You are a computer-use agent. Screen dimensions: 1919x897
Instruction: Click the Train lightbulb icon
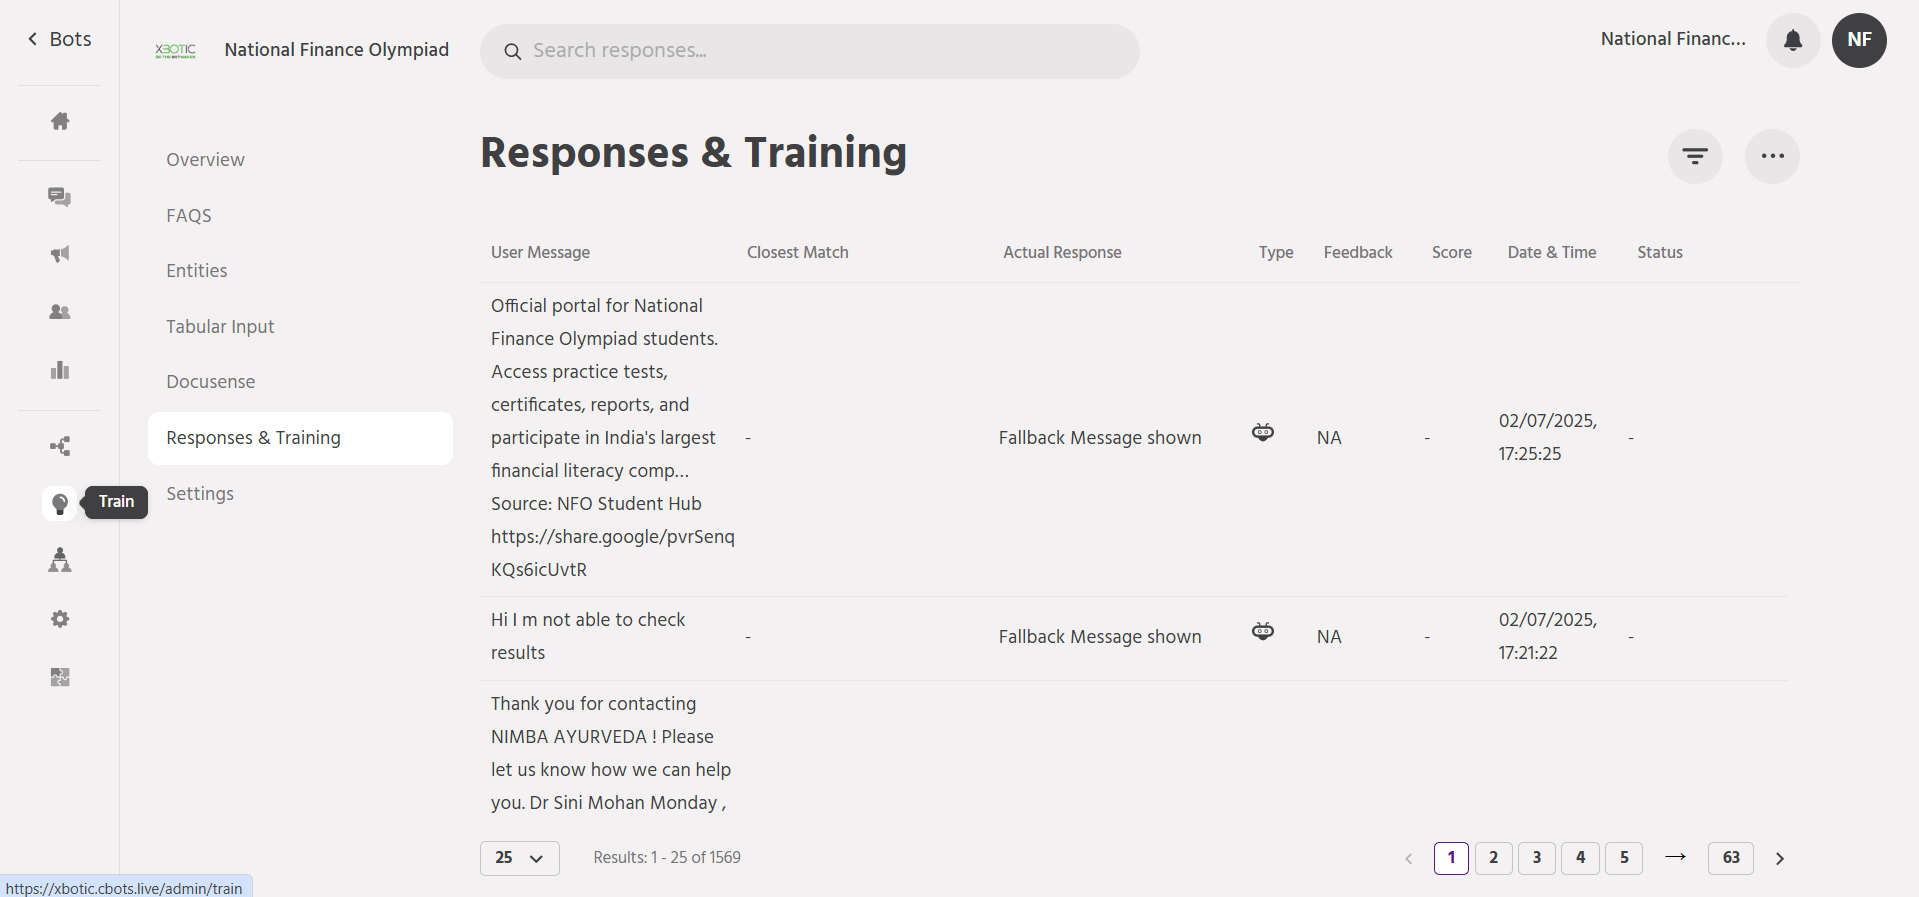[x=60, y=503]
